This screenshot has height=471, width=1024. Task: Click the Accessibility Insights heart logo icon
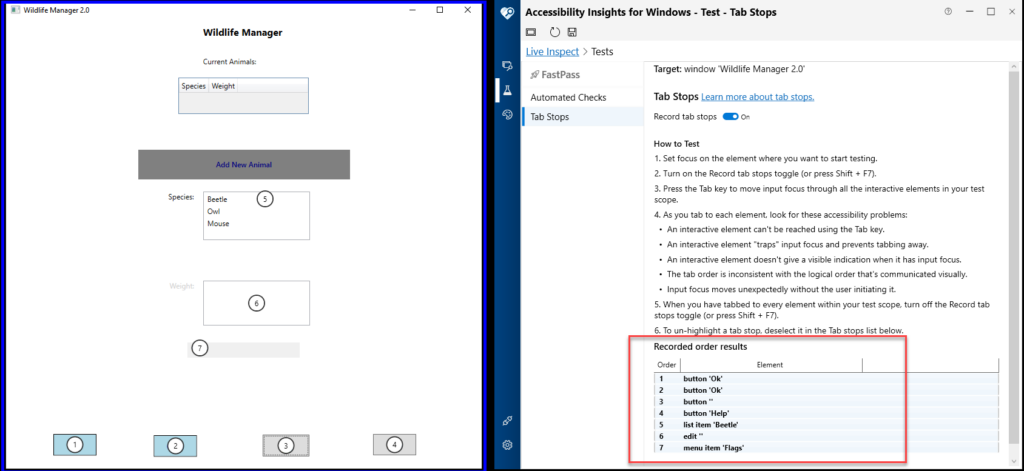coord(507,14)
